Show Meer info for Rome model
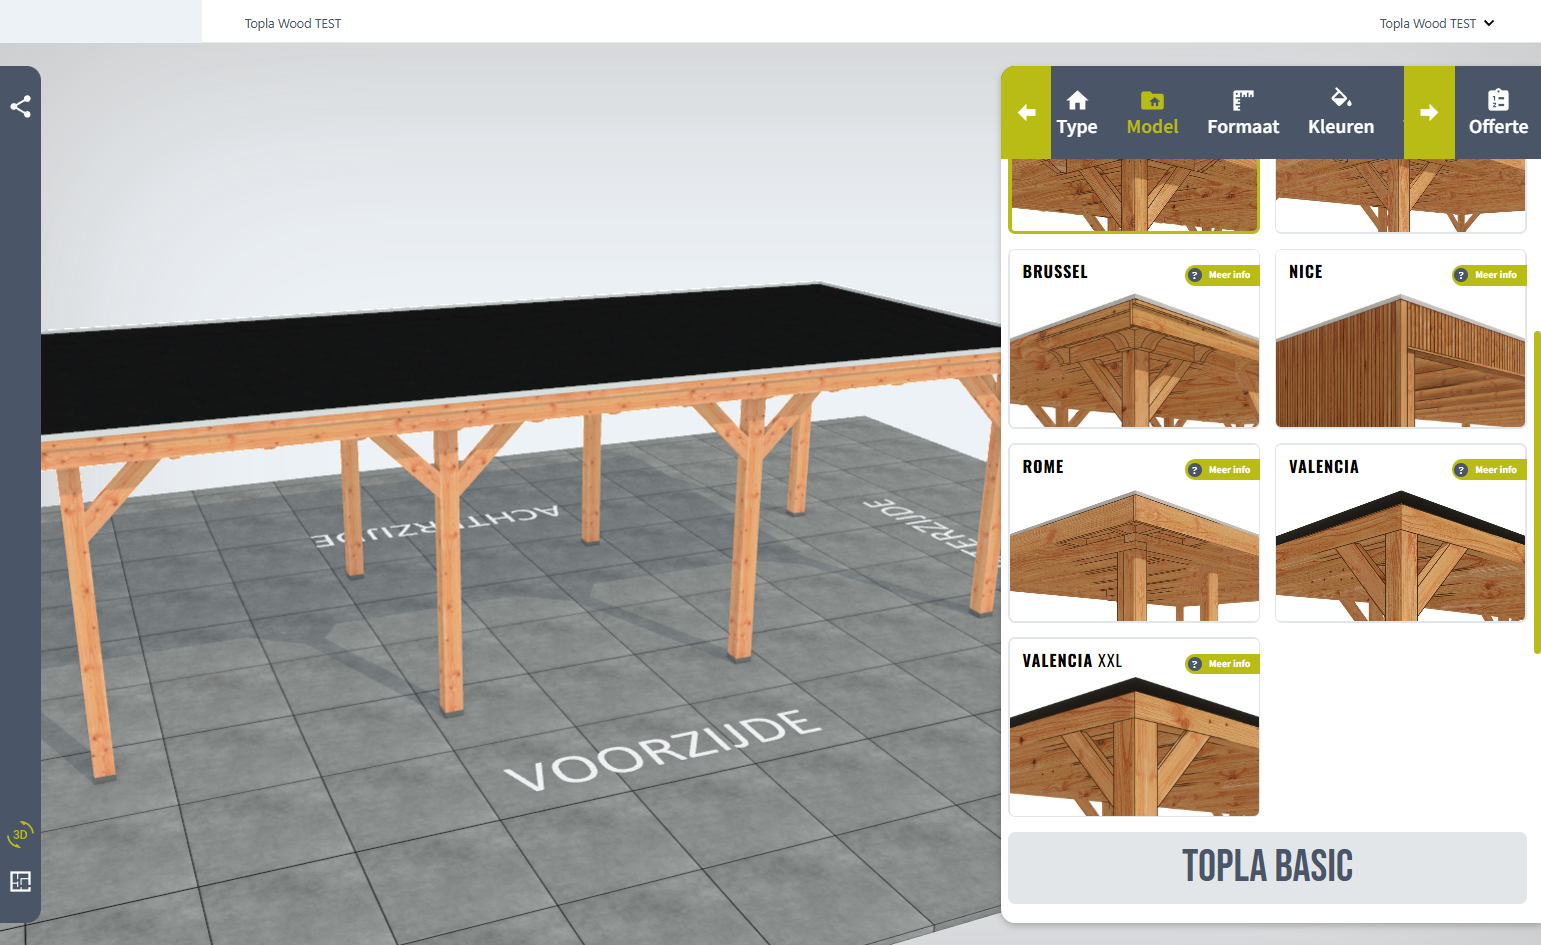This screenshot has height=945, width=1541. click(1221, 470)
